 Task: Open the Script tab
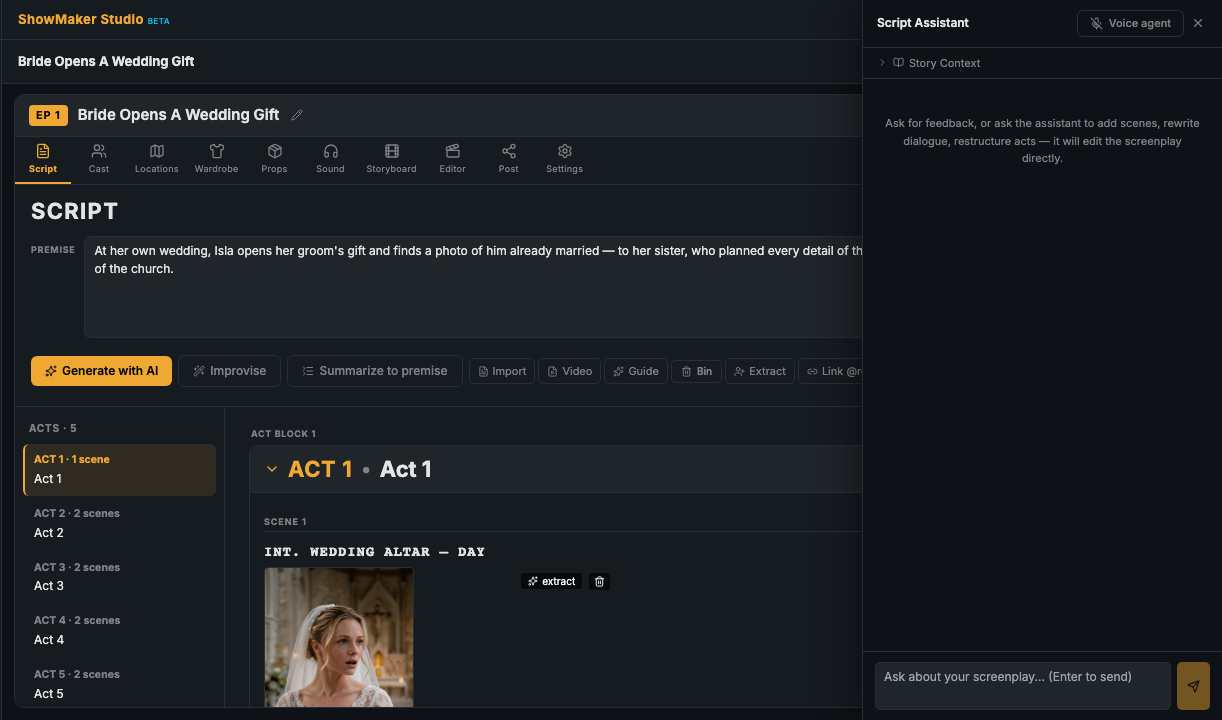click(43, 159)
